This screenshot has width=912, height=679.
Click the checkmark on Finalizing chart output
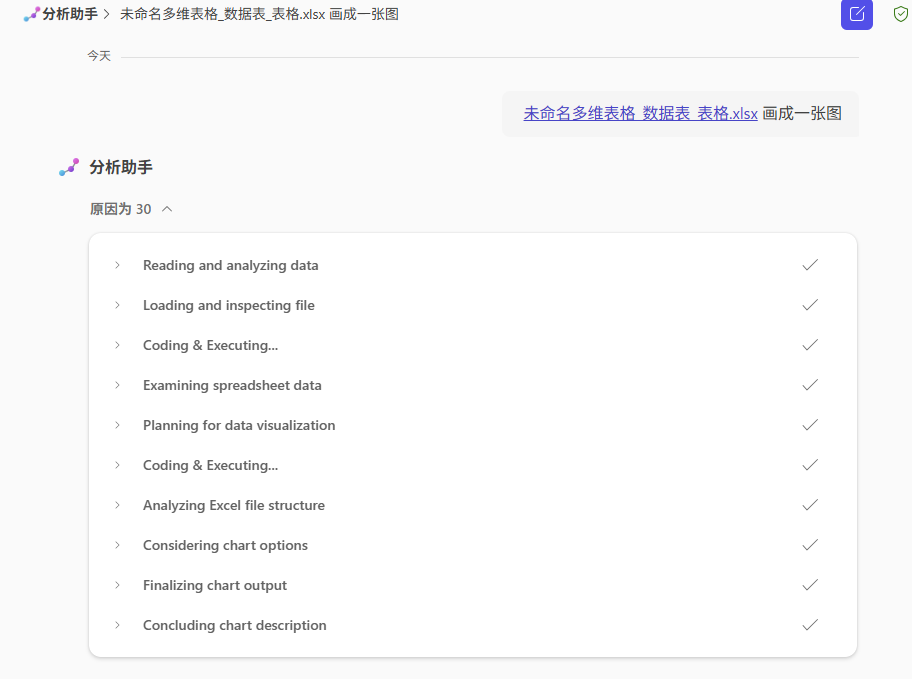(810, 585)
